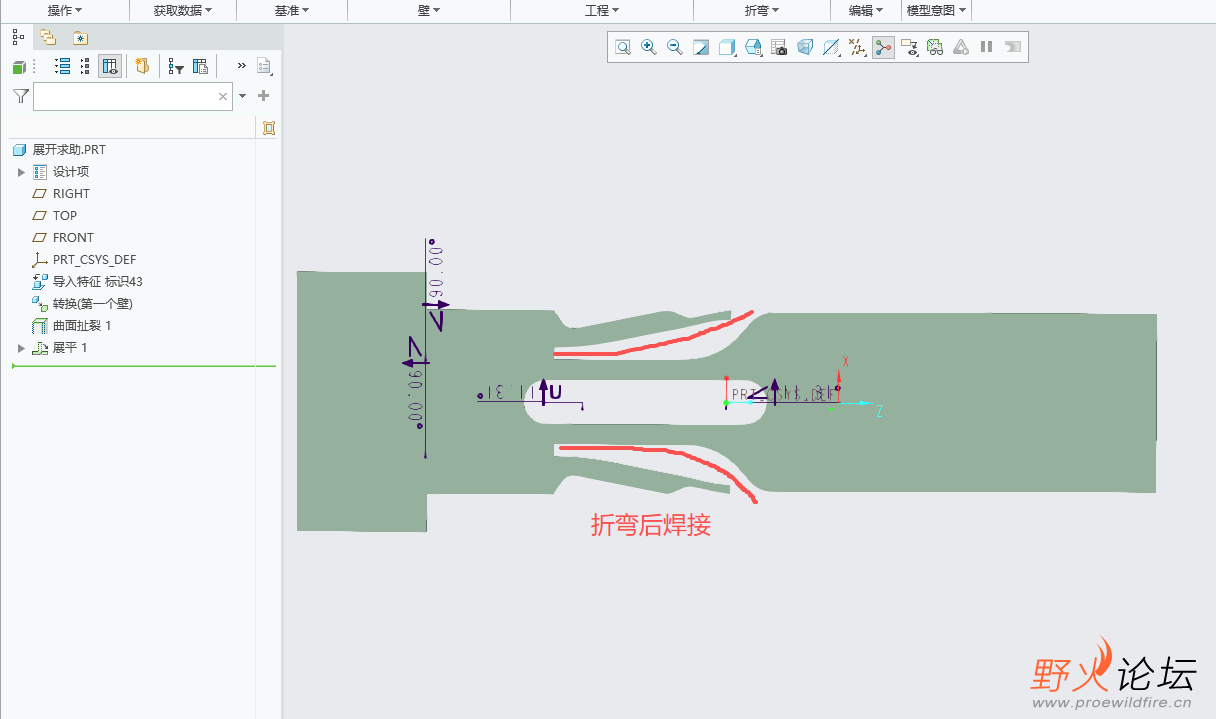This screenshot has height=719, width=1216.
Task: Clear the search field with X
Action: [223, 97]
